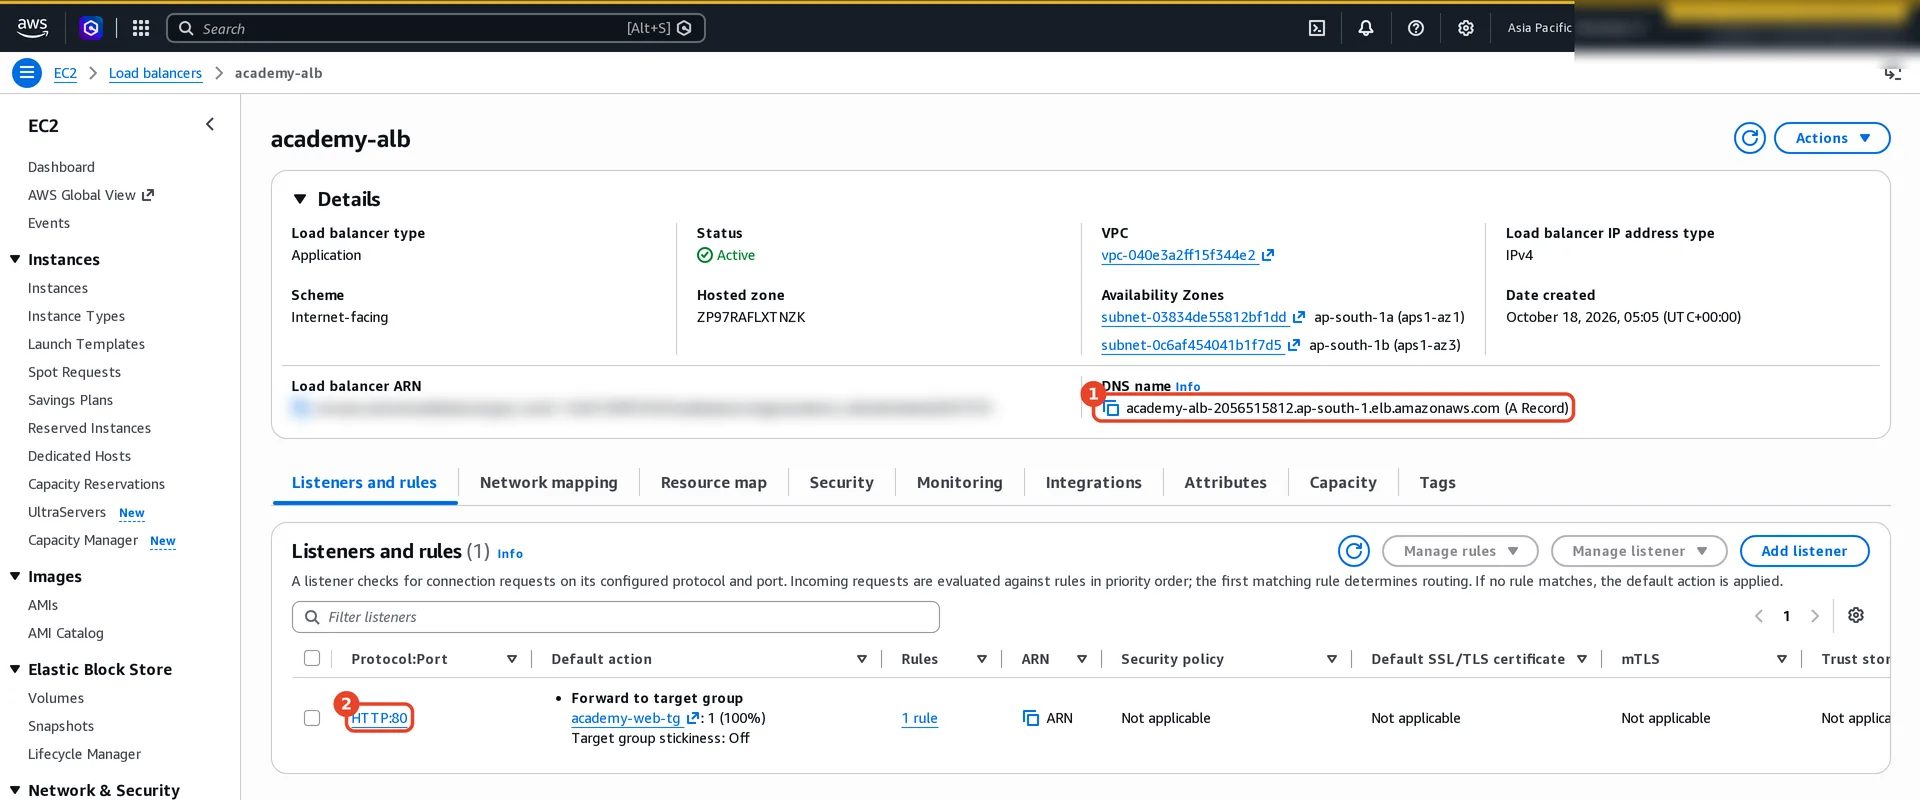Screen dimensions: 1920x800
Task: Open the services grid menu
Action: pyautogui.click(x=141, y=28)
